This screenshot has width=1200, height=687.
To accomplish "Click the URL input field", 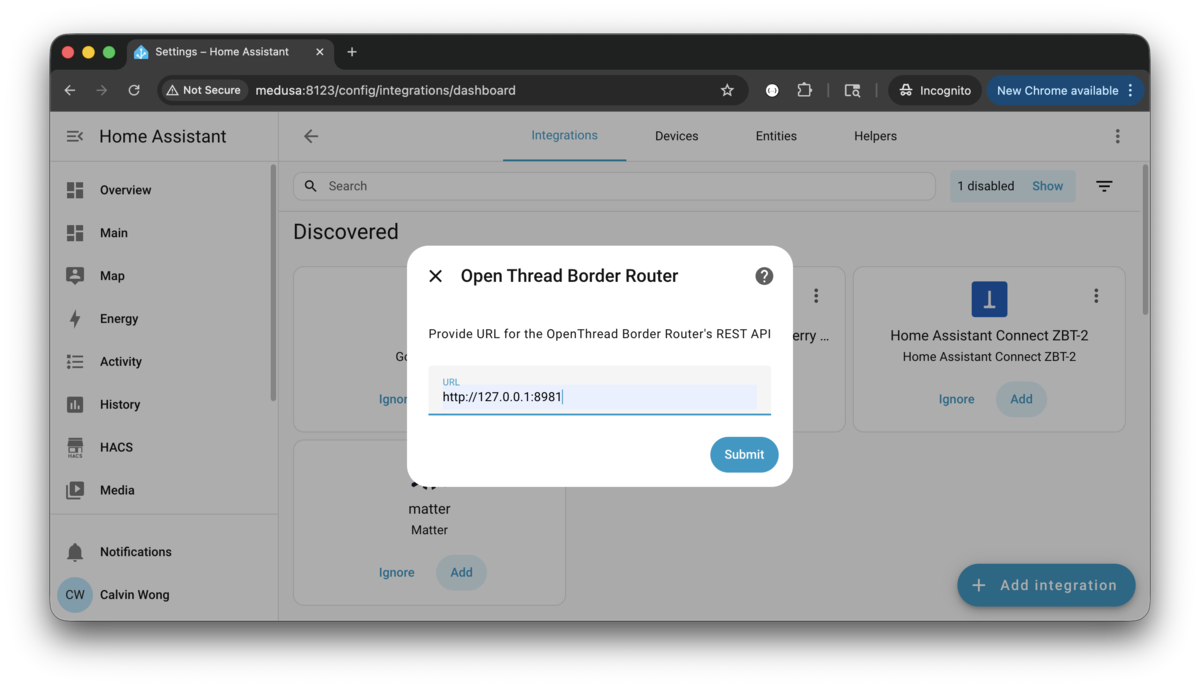I will point(598,397).
